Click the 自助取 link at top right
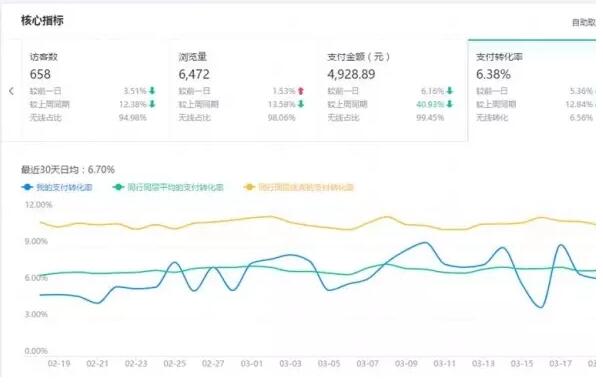603x385 pixels. point(584,23)
